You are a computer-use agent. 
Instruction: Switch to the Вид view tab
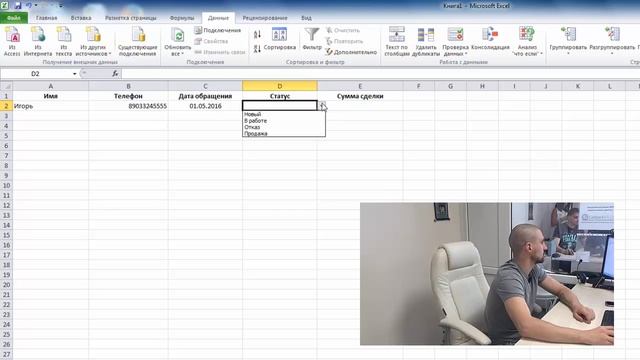point(306,18)
